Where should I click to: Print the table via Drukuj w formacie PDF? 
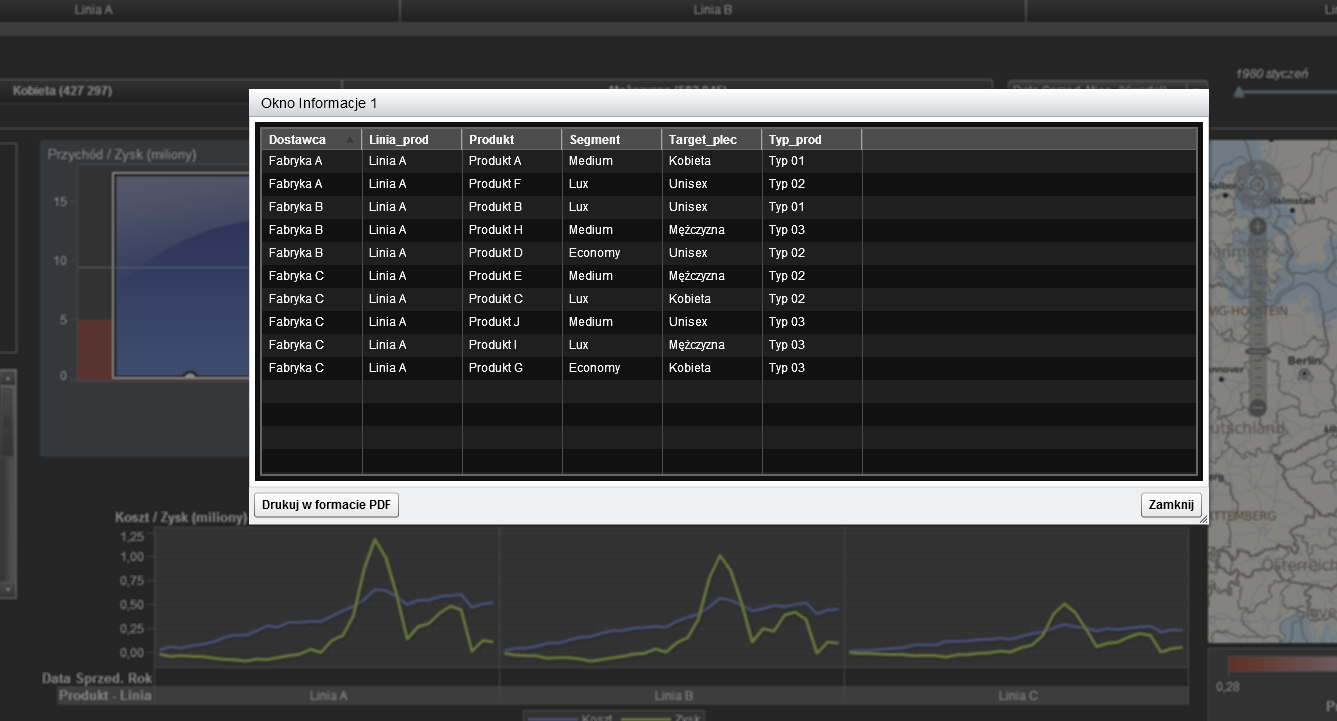[326, 505]
